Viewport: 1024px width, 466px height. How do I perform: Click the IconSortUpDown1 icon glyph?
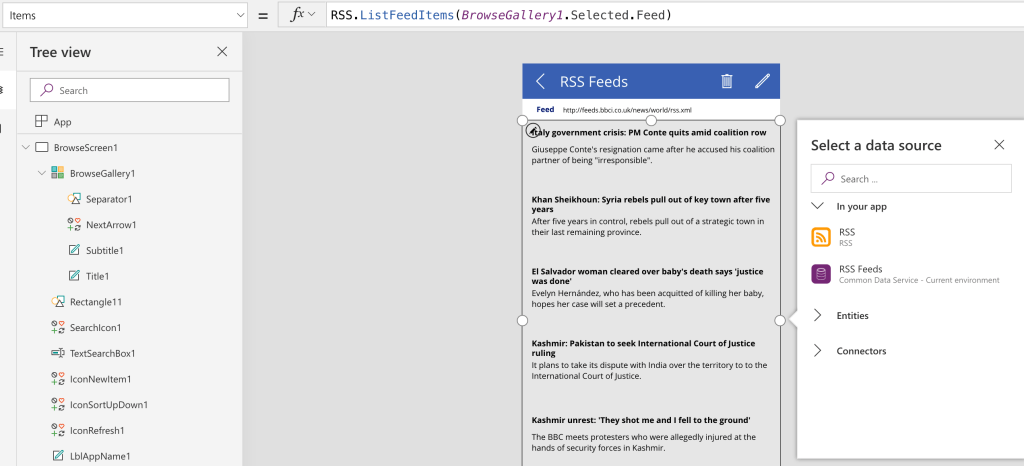pos(57,405)
